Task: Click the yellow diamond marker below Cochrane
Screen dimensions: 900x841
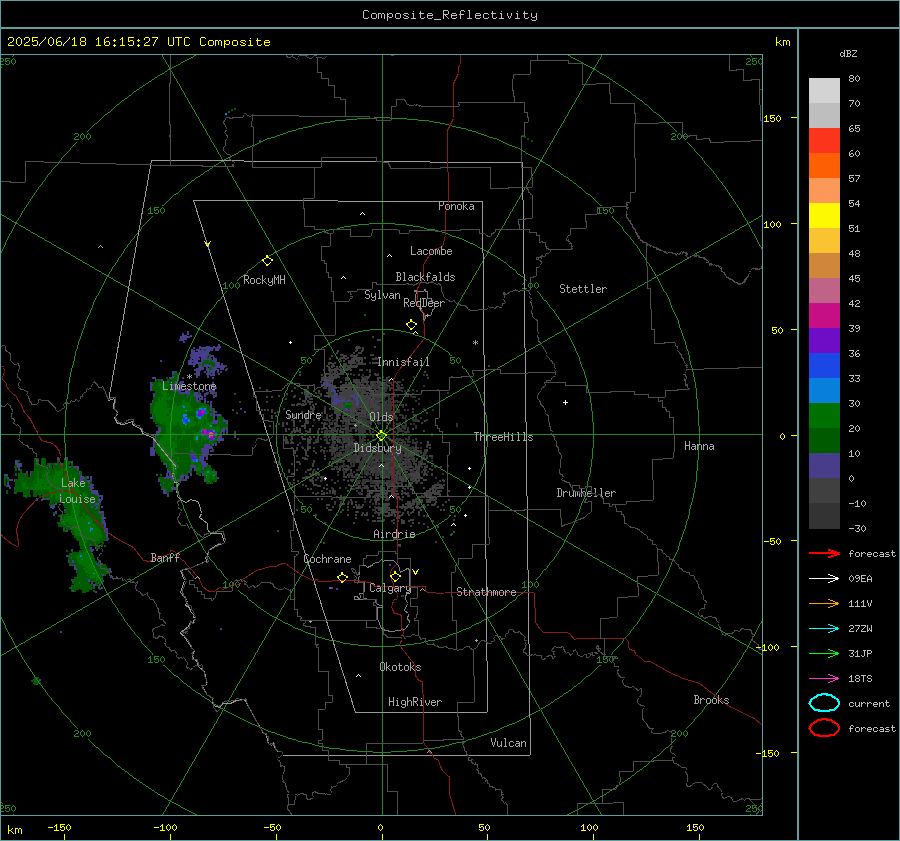Action: click(x=342, y=577)
